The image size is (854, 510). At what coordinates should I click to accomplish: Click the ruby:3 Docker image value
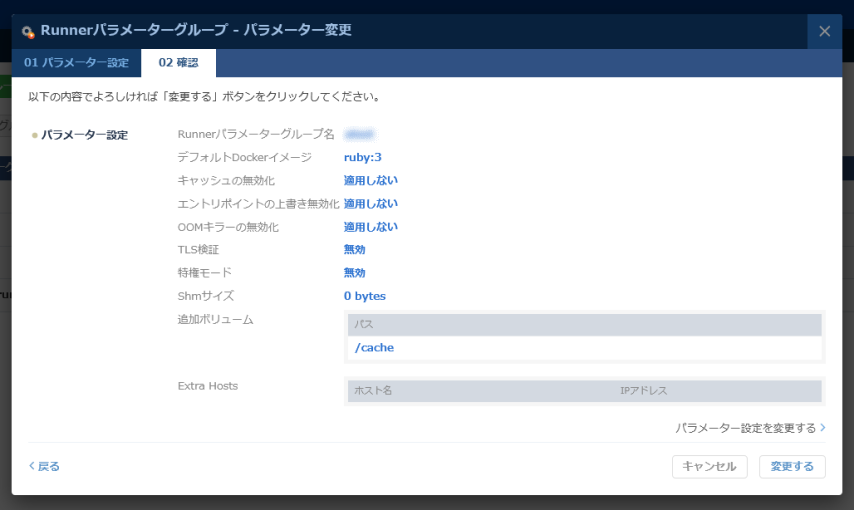click(363, 157)
